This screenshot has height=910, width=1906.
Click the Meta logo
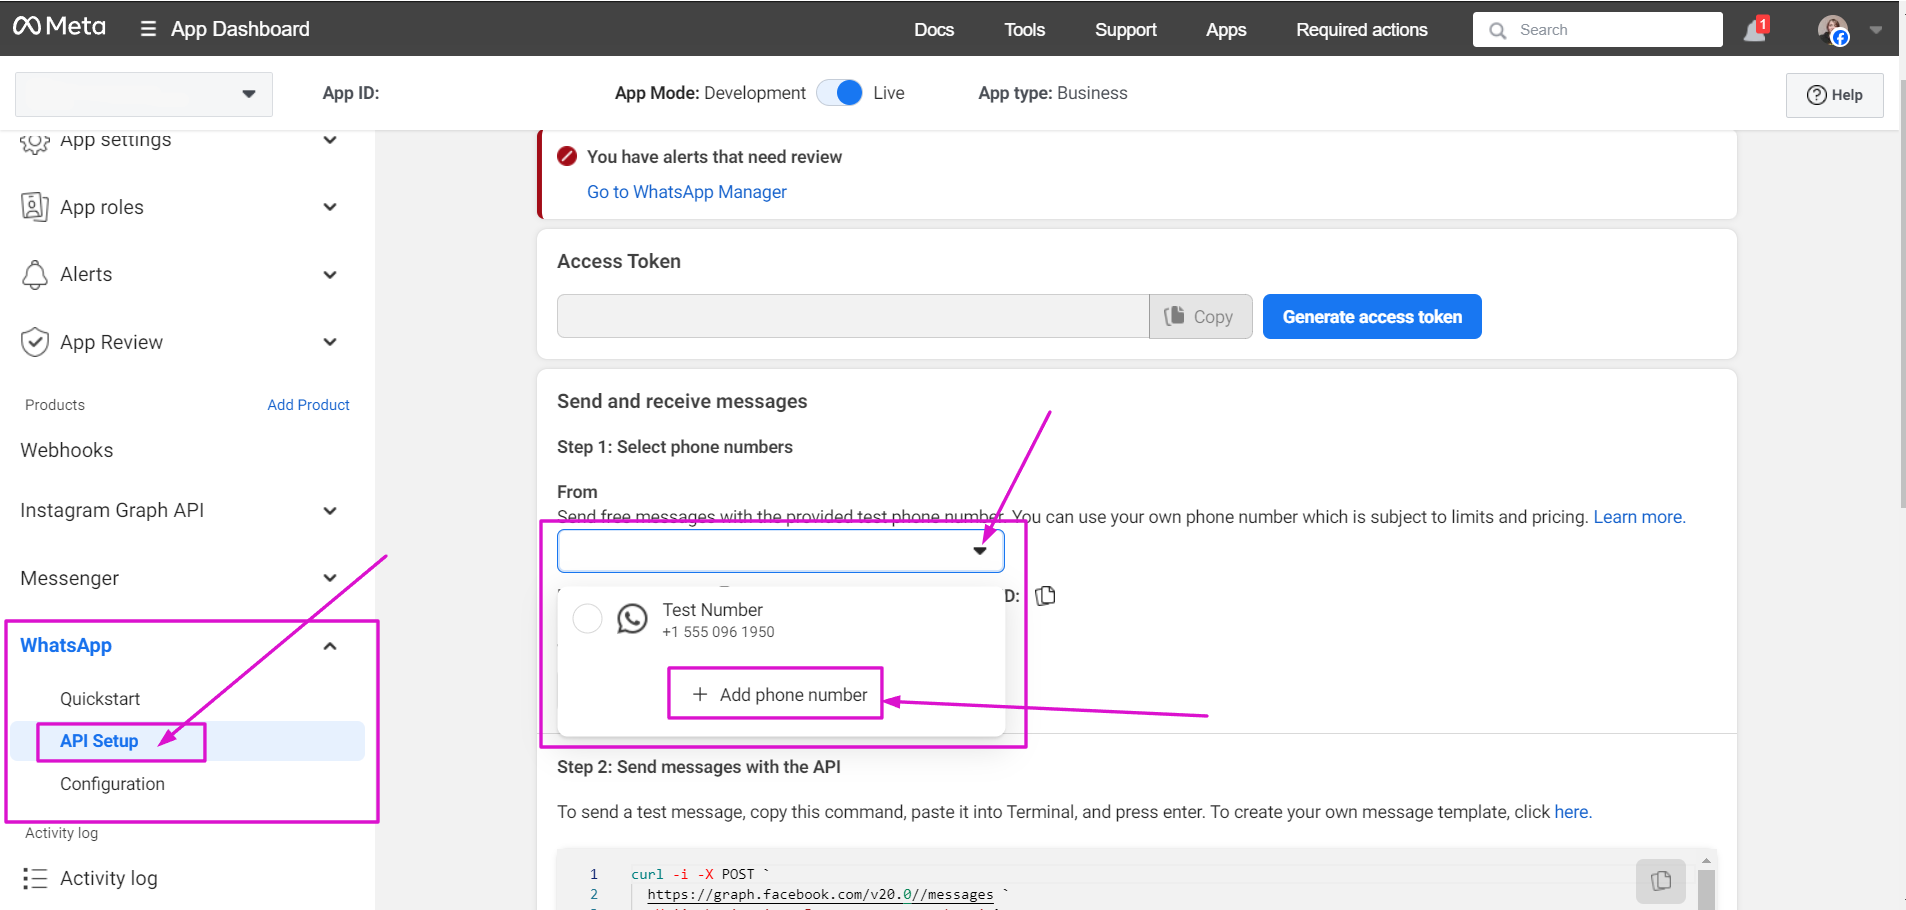point(59,27)
